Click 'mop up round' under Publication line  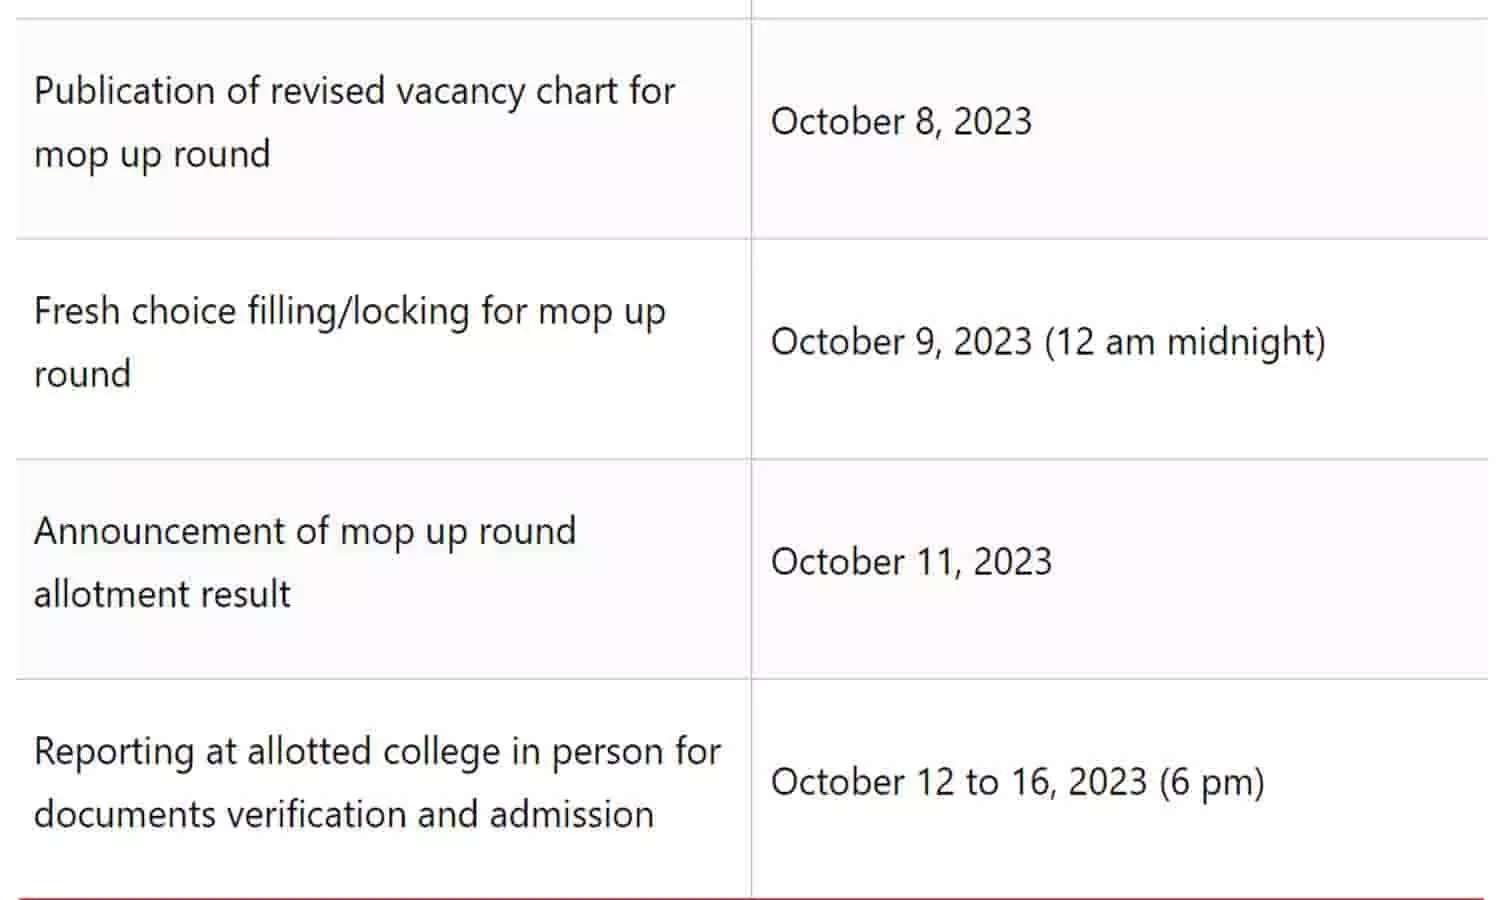152,155
